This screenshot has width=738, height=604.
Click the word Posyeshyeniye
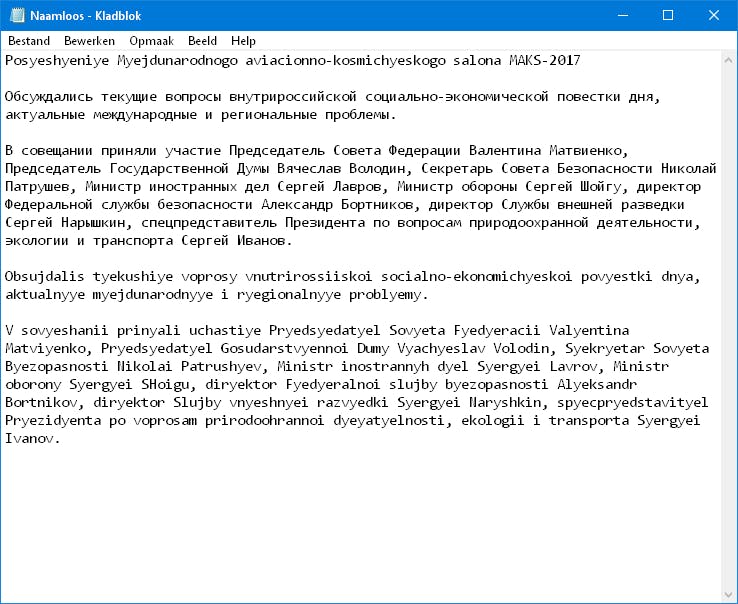click(x=57, y=60)
